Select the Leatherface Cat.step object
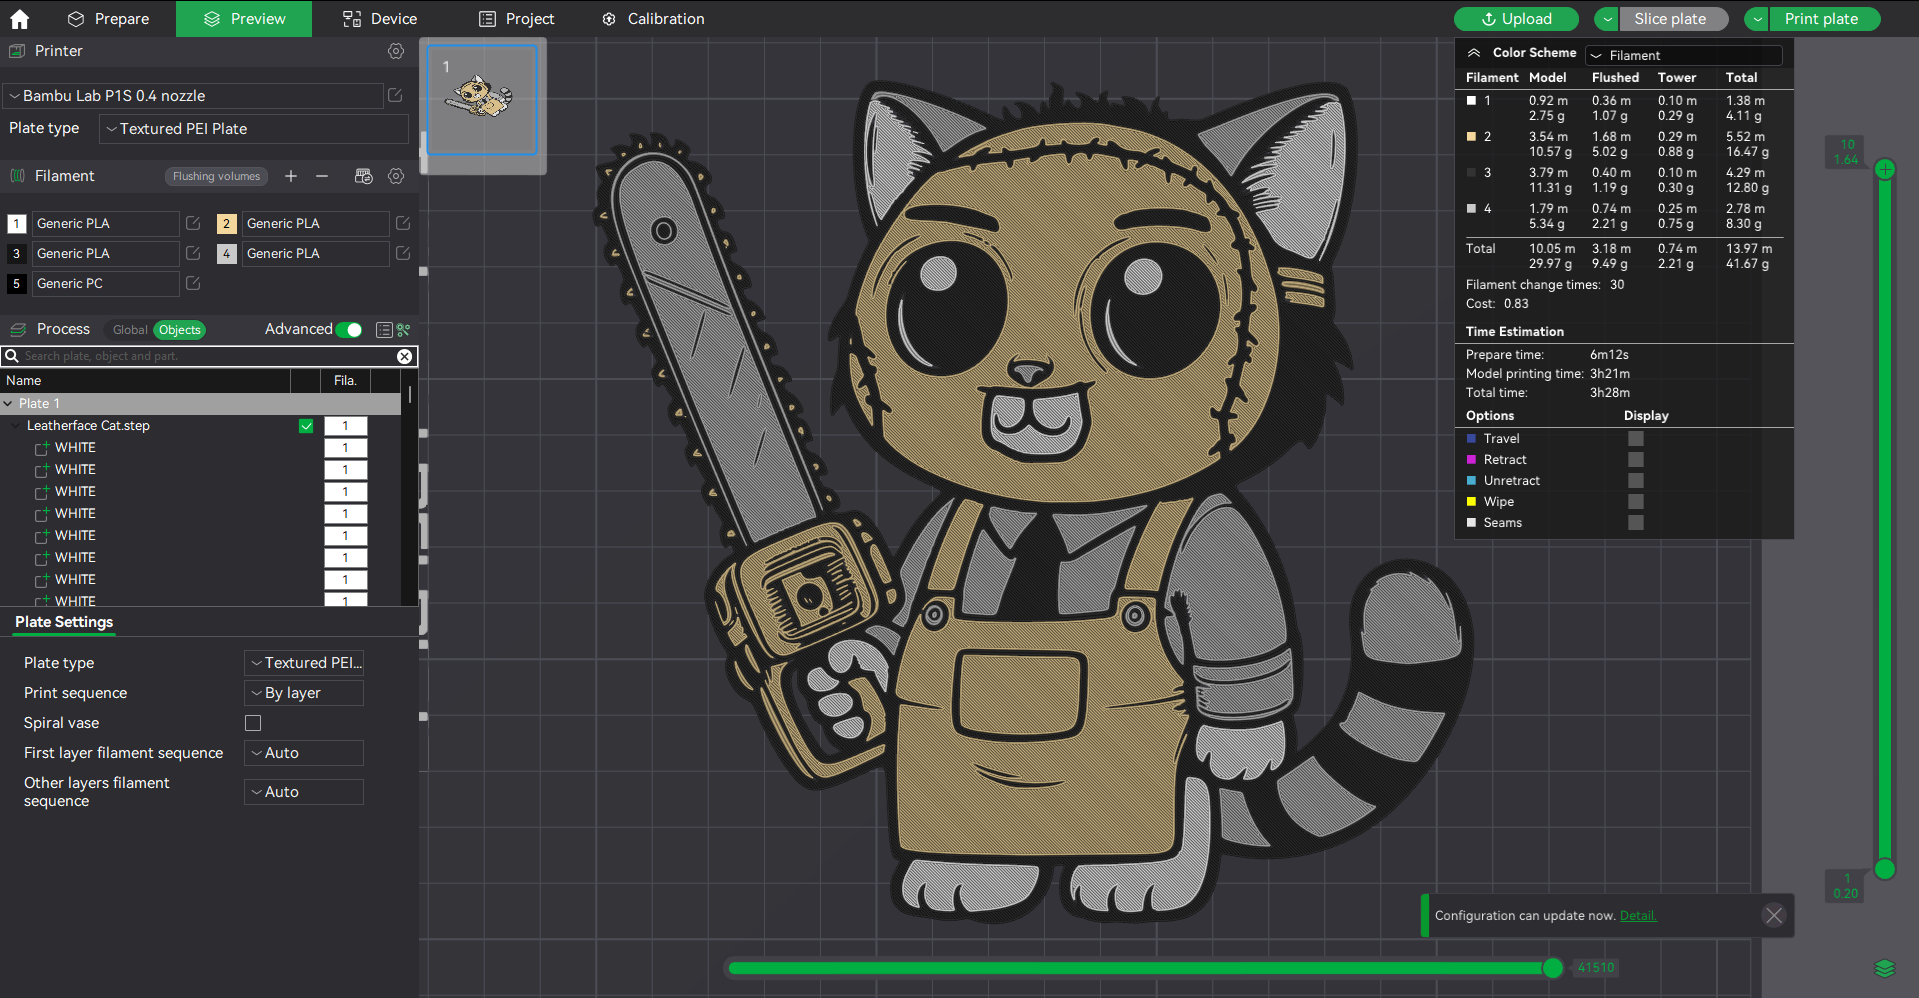Image resolution: width=1919 pixels, height=998 pixels. tap(88, 426)
